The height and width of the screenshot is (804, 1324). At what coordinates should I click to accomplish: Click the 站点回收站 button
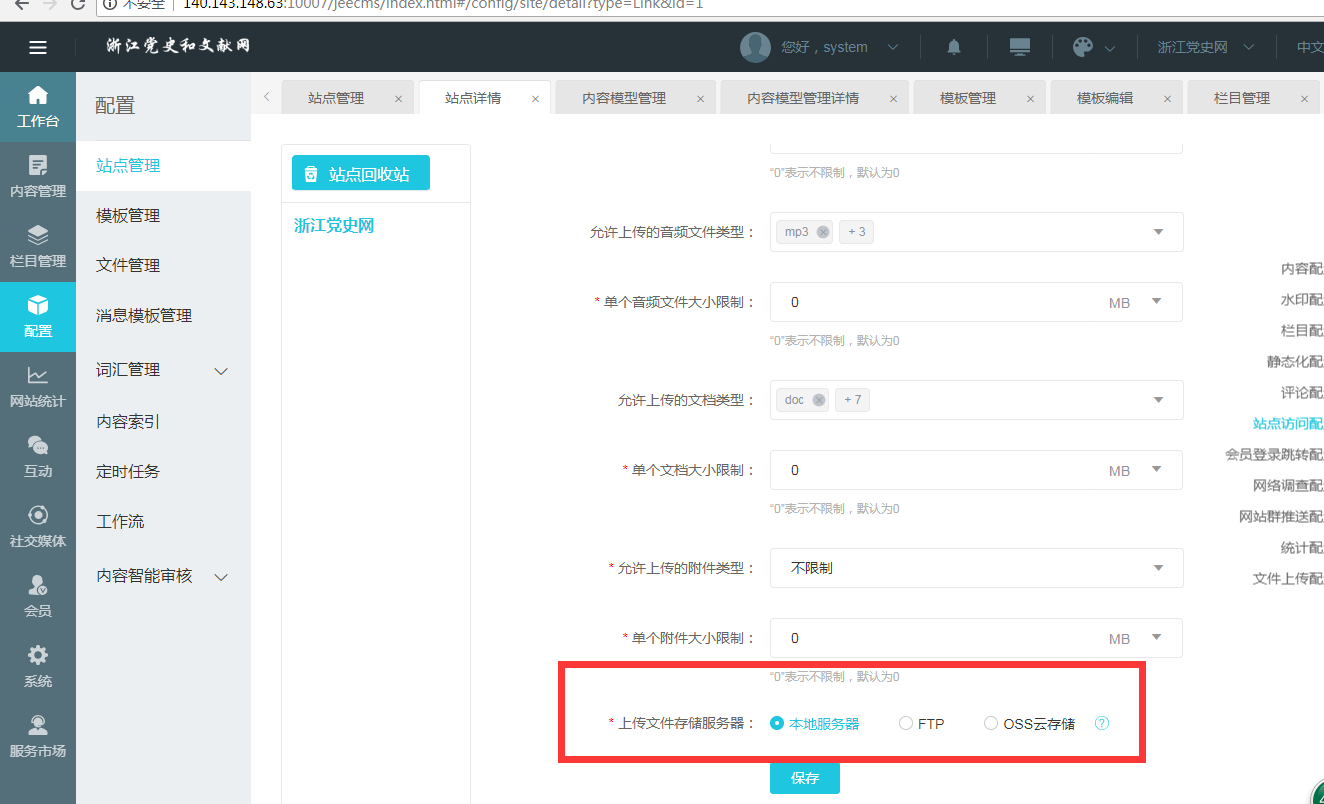click(360, 173)
